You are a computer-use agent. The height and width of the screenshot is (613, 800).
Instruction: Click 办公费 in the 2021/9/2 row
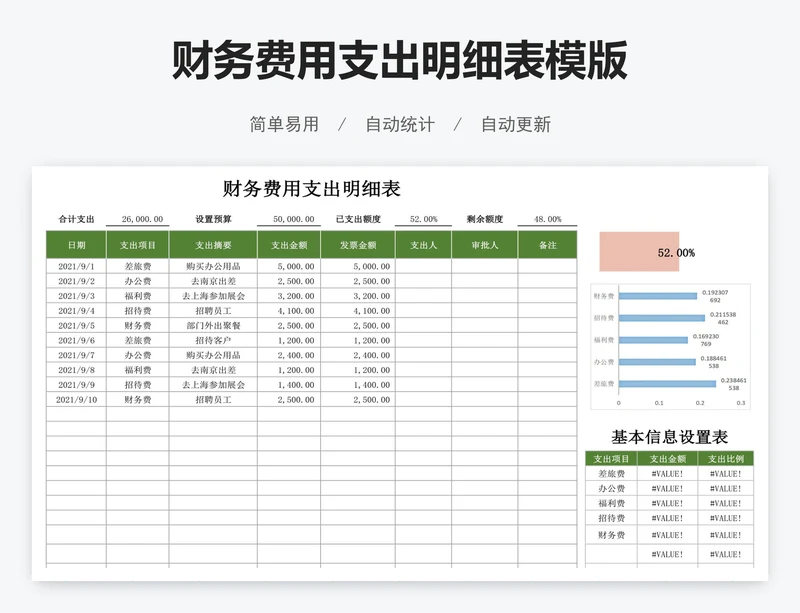coord(138,281)
